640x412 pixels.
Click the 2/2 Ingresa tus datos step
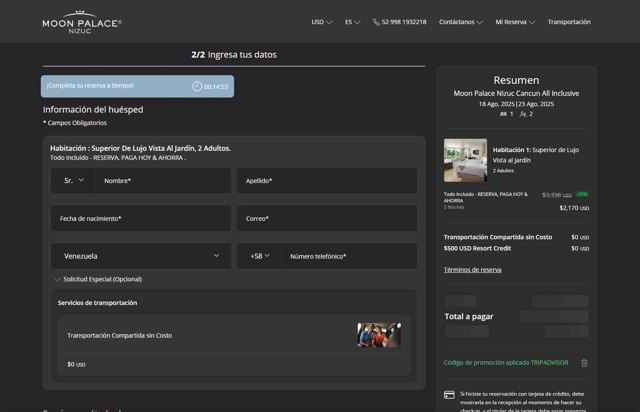point(234,55)
